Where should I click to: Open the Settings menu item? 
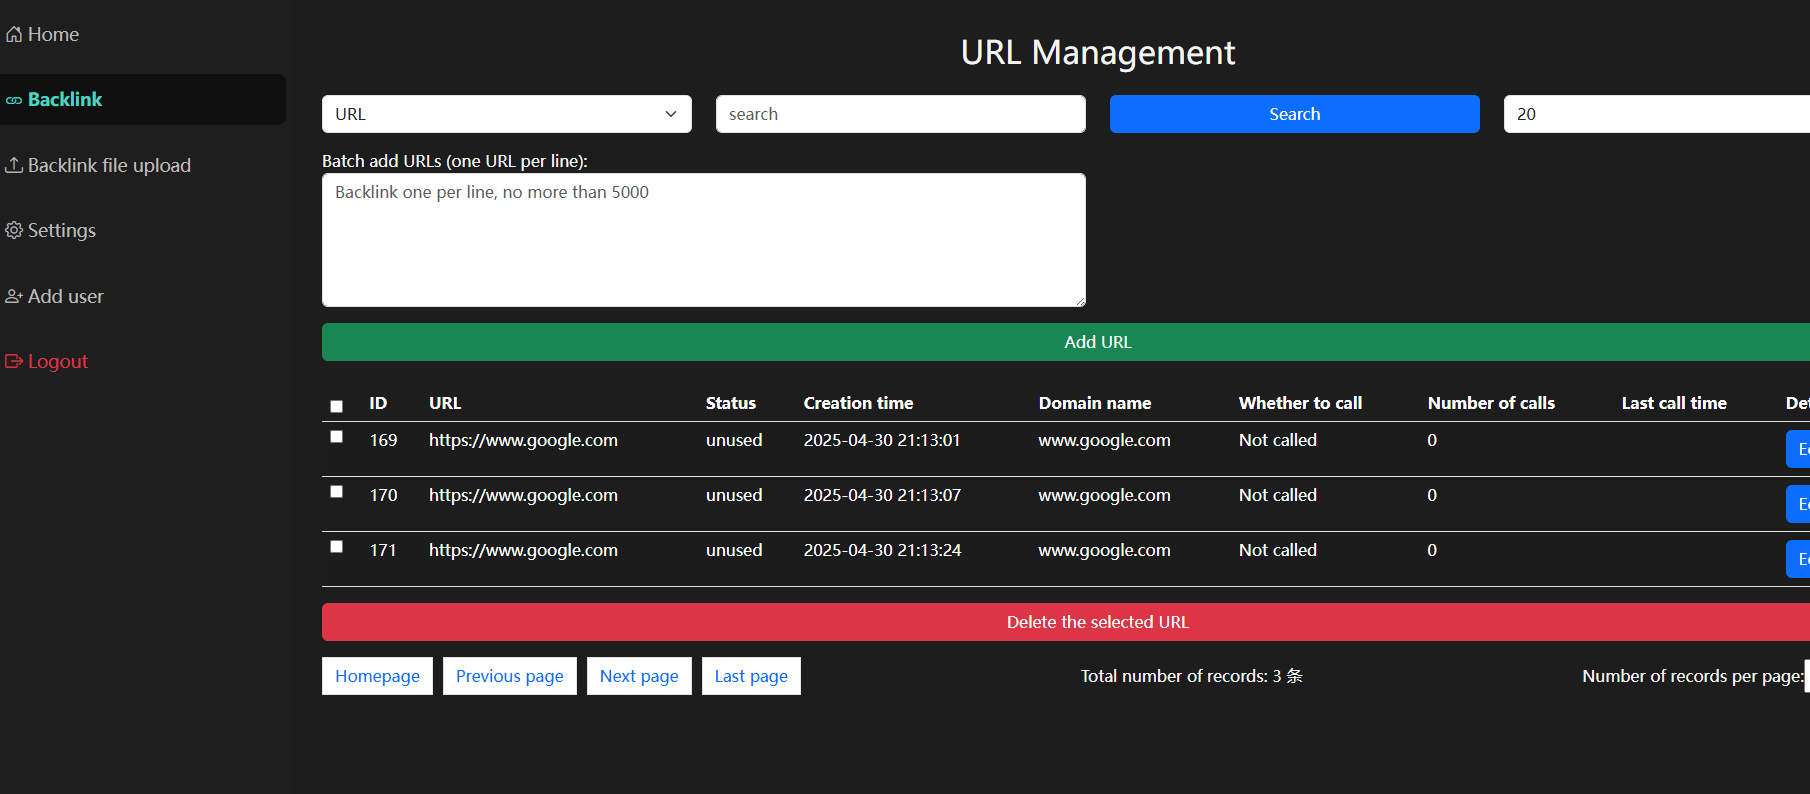pyautogui.click(x=61, y=230)
